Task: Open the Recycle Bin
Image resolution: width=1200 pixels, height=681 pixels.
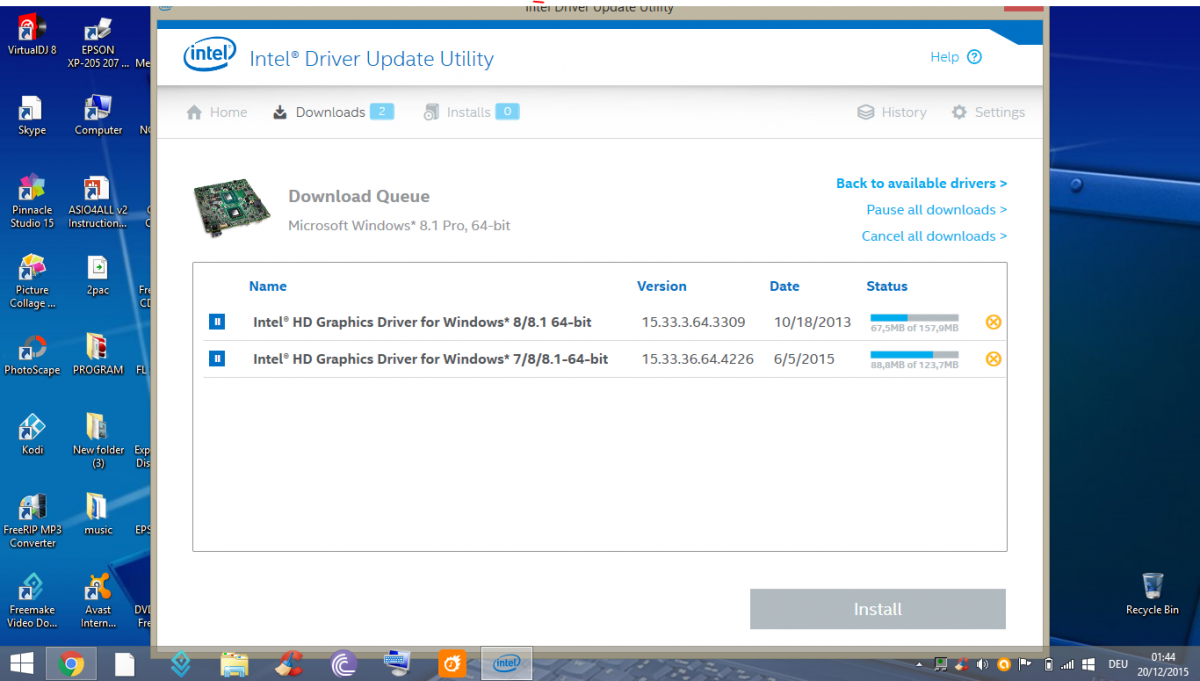Action: click(1152, 594)
